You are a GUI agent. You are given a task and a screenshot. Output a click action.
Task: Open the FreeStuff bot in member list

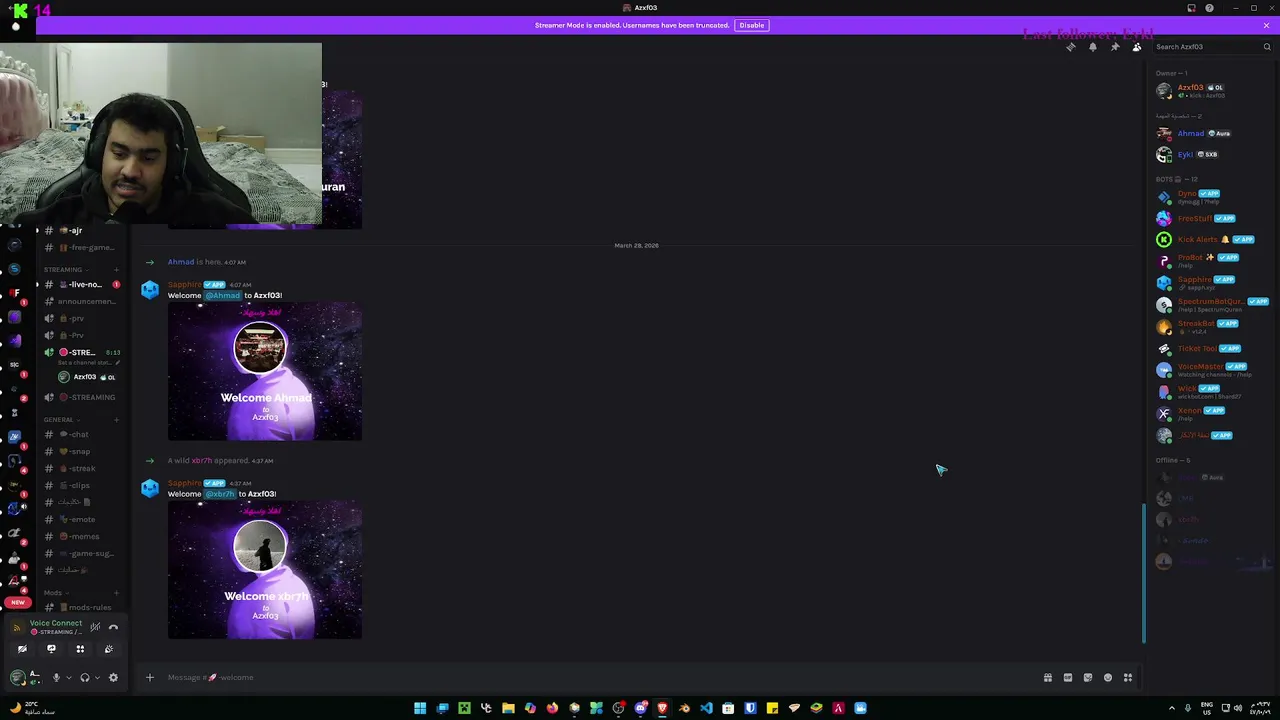coord(1212,219)
